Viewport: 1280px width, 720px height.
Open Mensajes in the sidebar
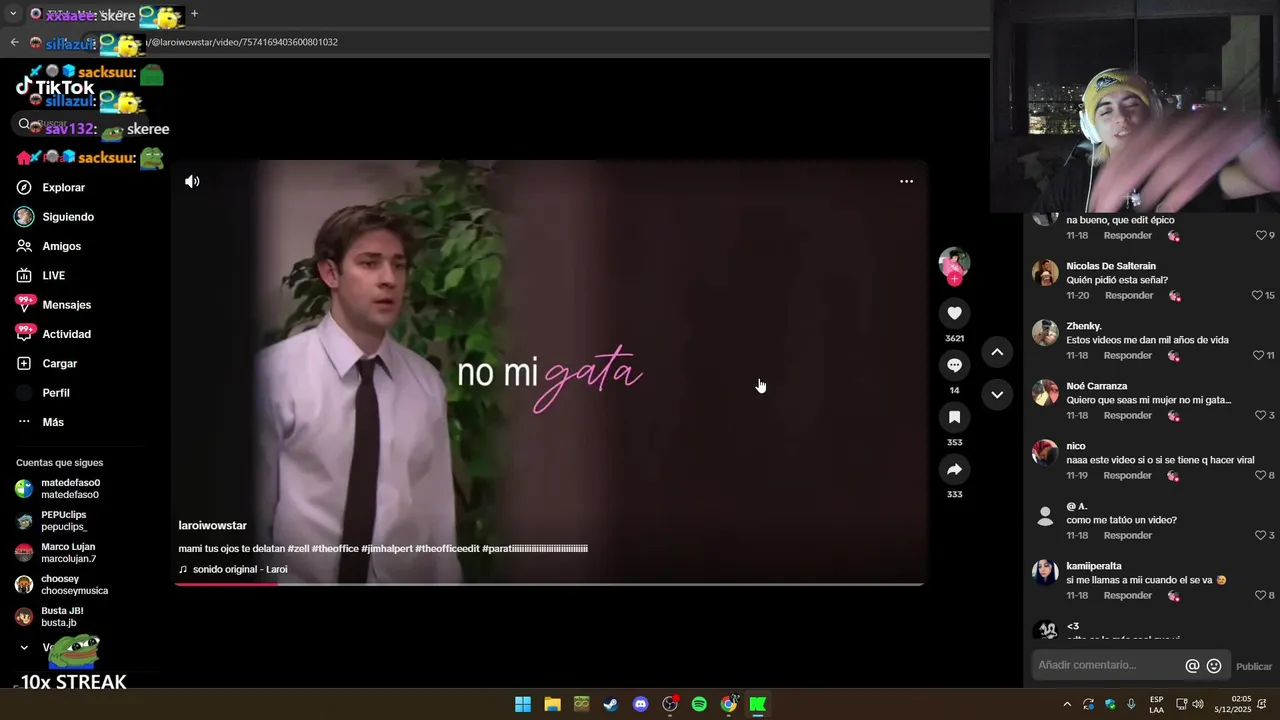pos(66,305)
